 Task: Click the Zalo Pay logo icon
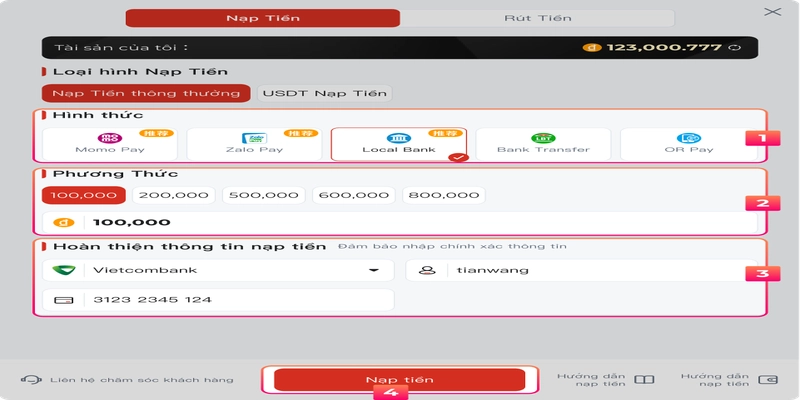(x=254, y=138)
